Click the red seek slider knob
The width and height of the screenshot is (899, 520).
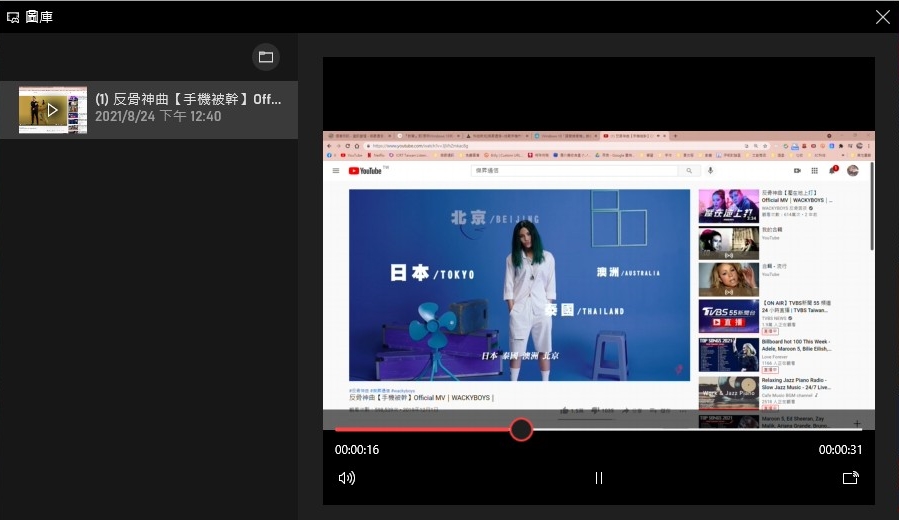[521, 429]
